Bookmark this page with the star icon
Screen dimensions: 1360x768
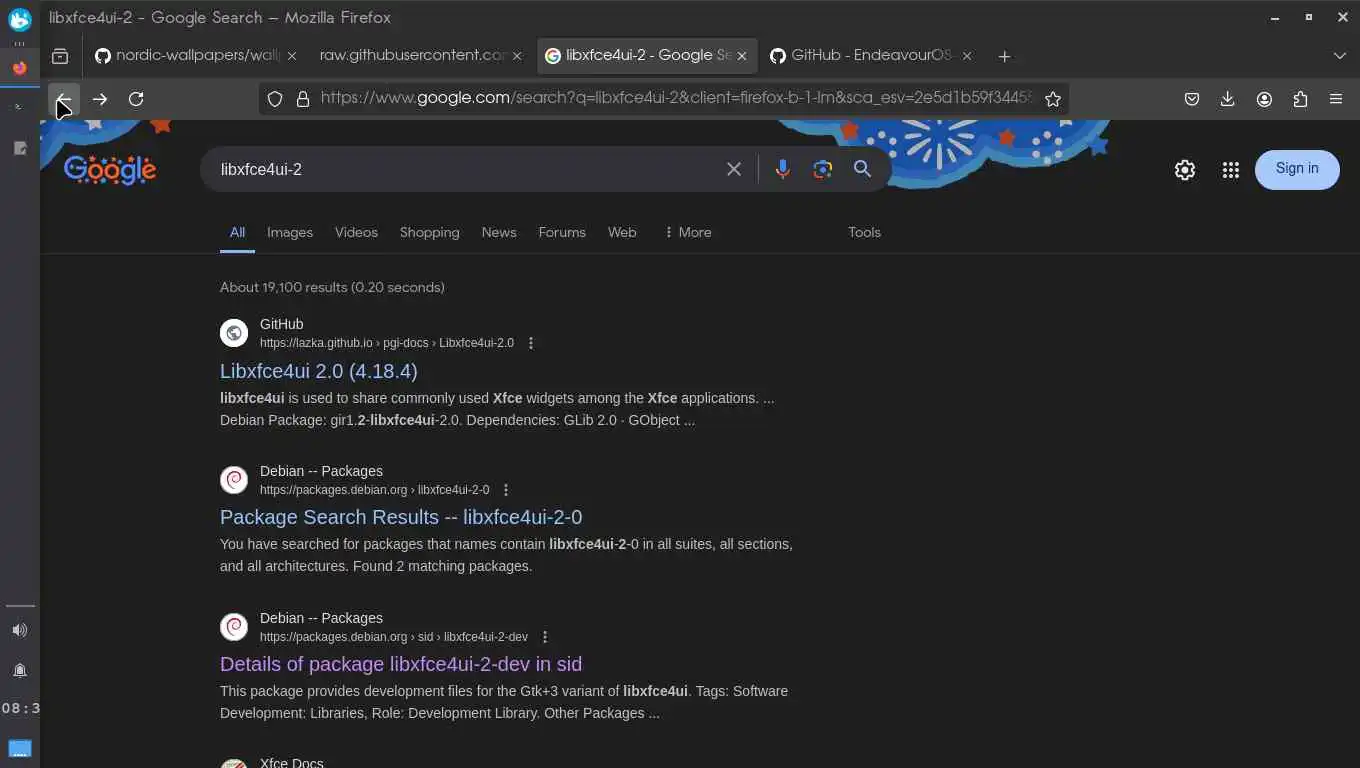click(x=1053, y=99)
